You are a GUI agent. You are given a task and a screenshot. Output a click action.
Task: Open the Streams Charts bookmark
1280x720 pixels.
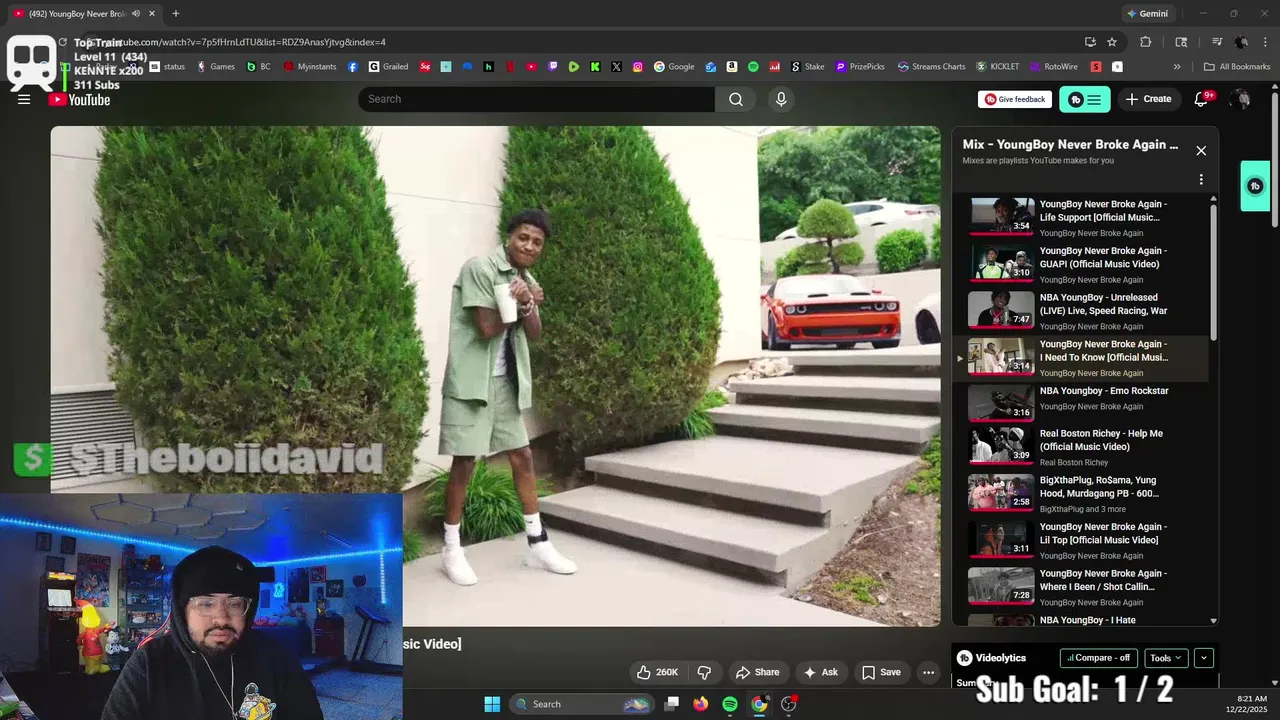coord(931,67)
